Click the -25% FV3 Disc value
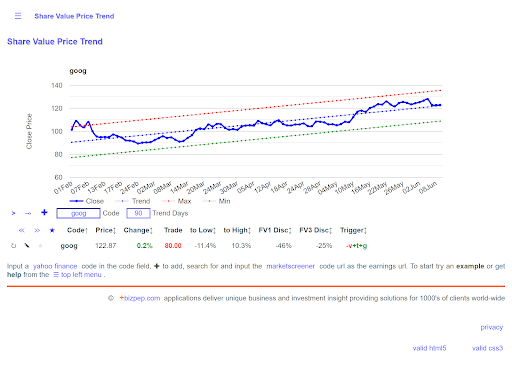Screen dimensions: 512x384 (324, 246)
